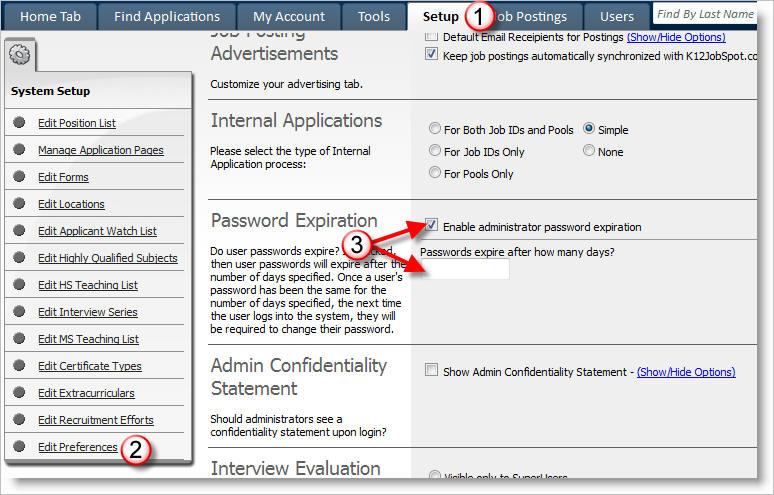Click bullet icon beside Manage Application Pages

tap(19, 149)
